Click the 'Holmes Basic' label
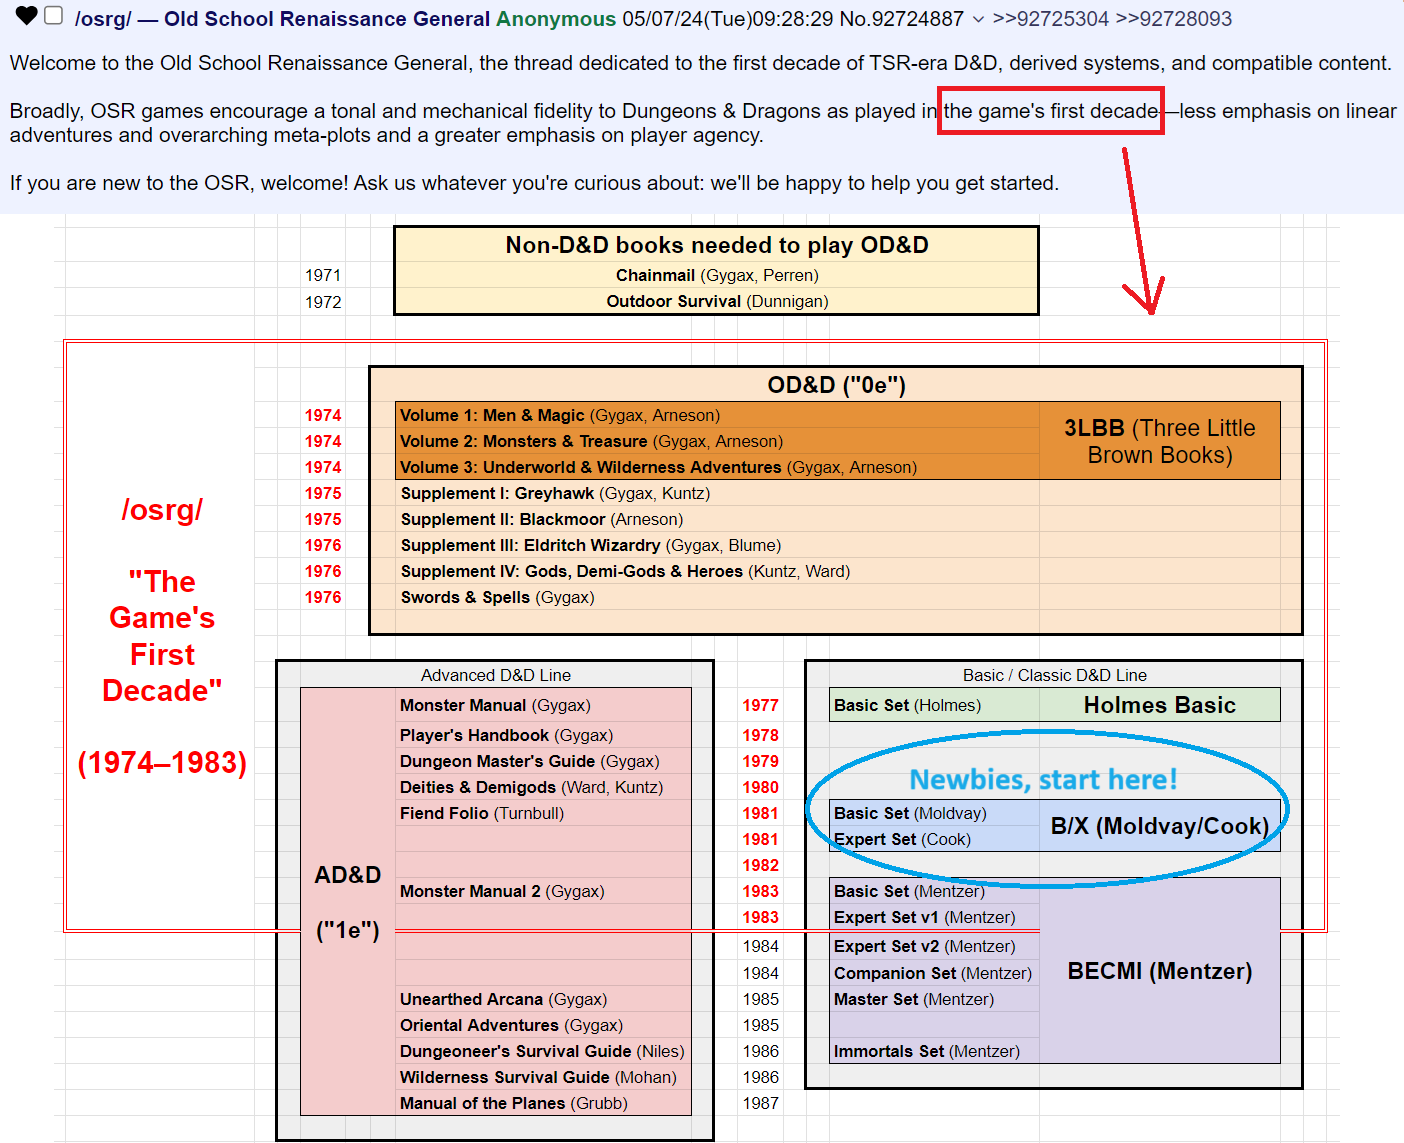 1160,705
